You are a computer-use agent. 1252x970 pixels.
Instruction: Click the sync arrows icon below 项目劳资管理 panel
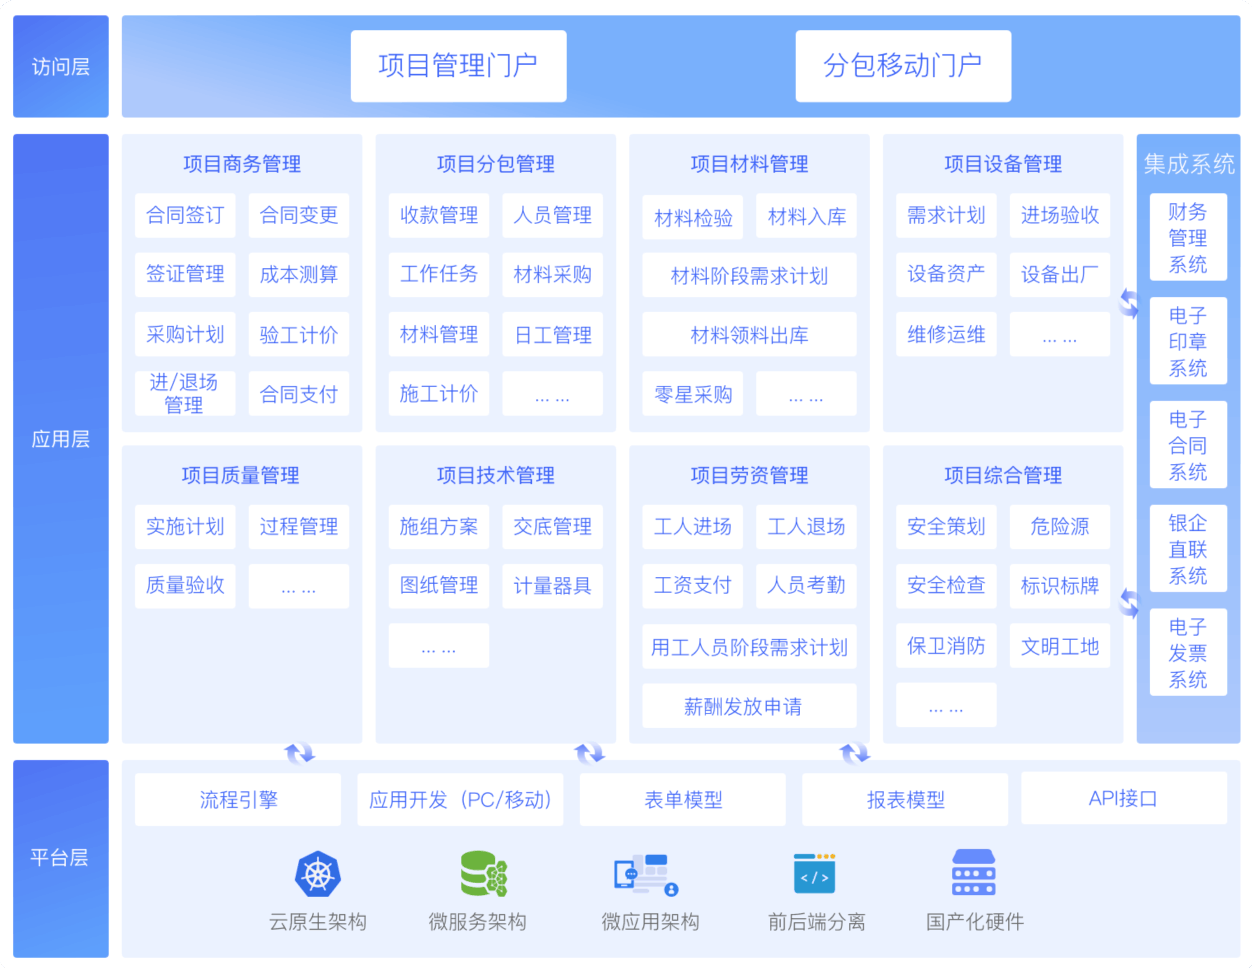click(854, 753)
